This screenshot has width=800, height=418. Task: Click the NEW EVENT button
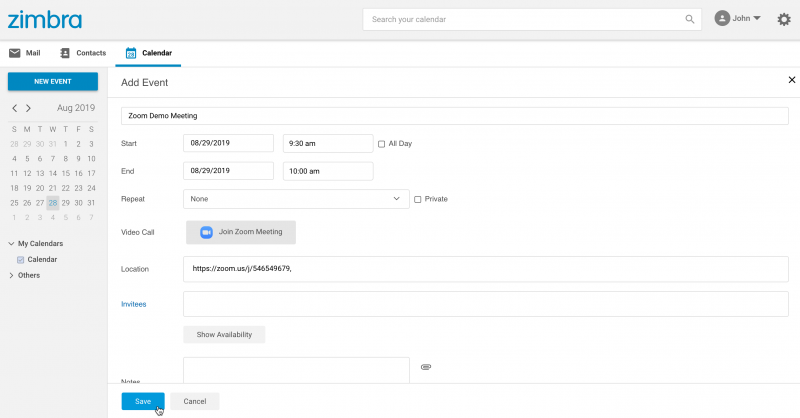tap(53, 82)
